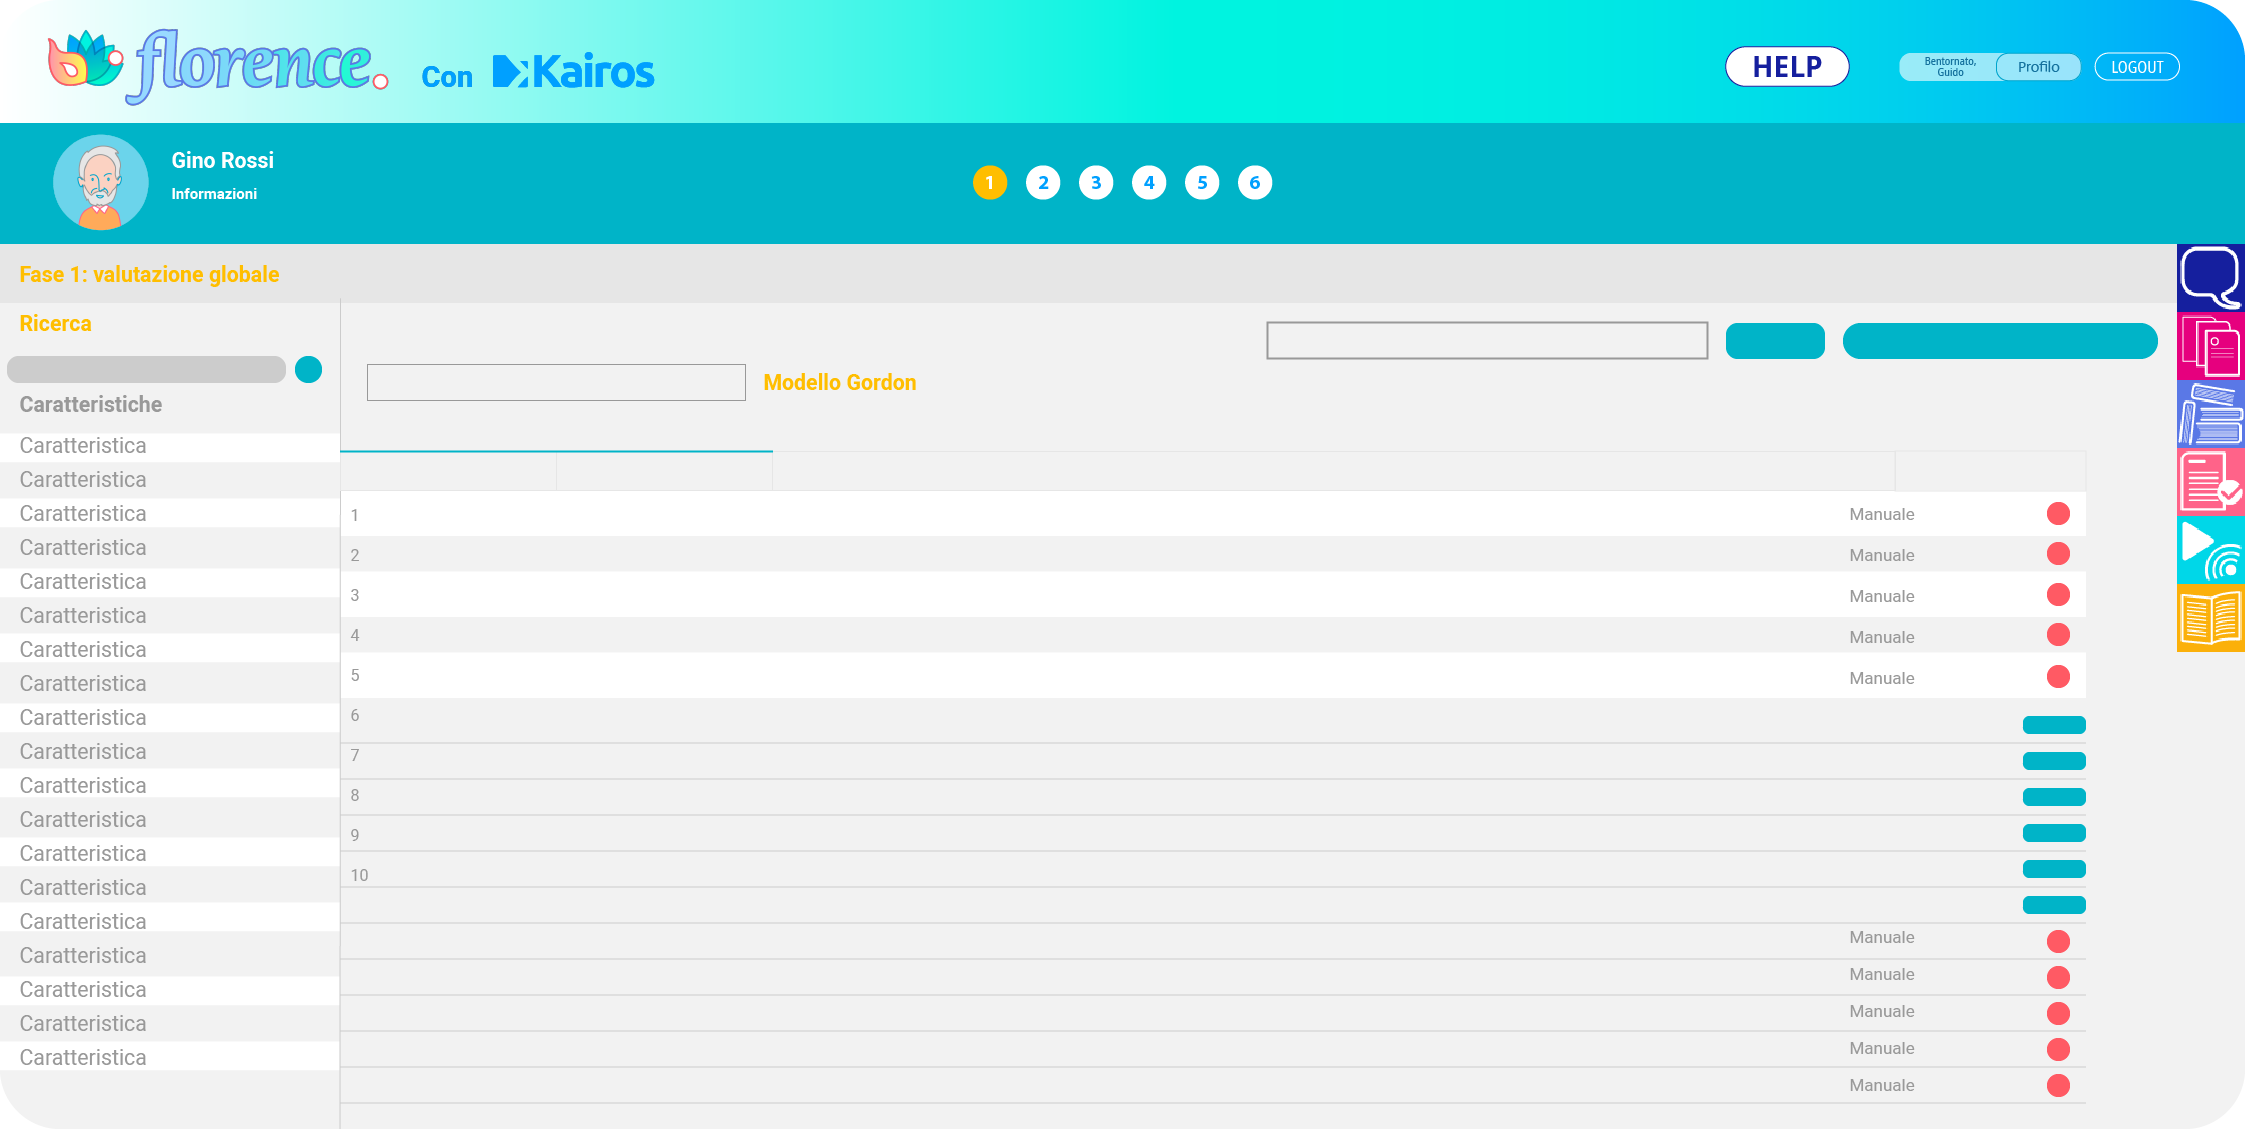
Task: Click Gino Rossi's patient avatar
Action: tap(100, 183)
